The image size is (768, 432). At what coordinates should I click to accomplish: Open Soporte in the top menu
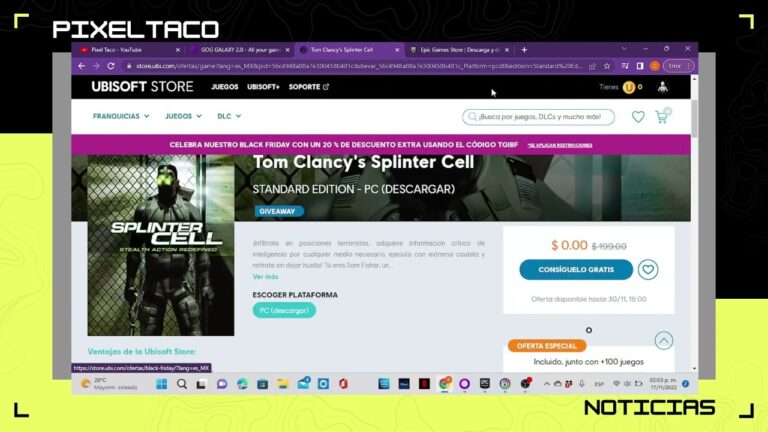coord(309,87)
